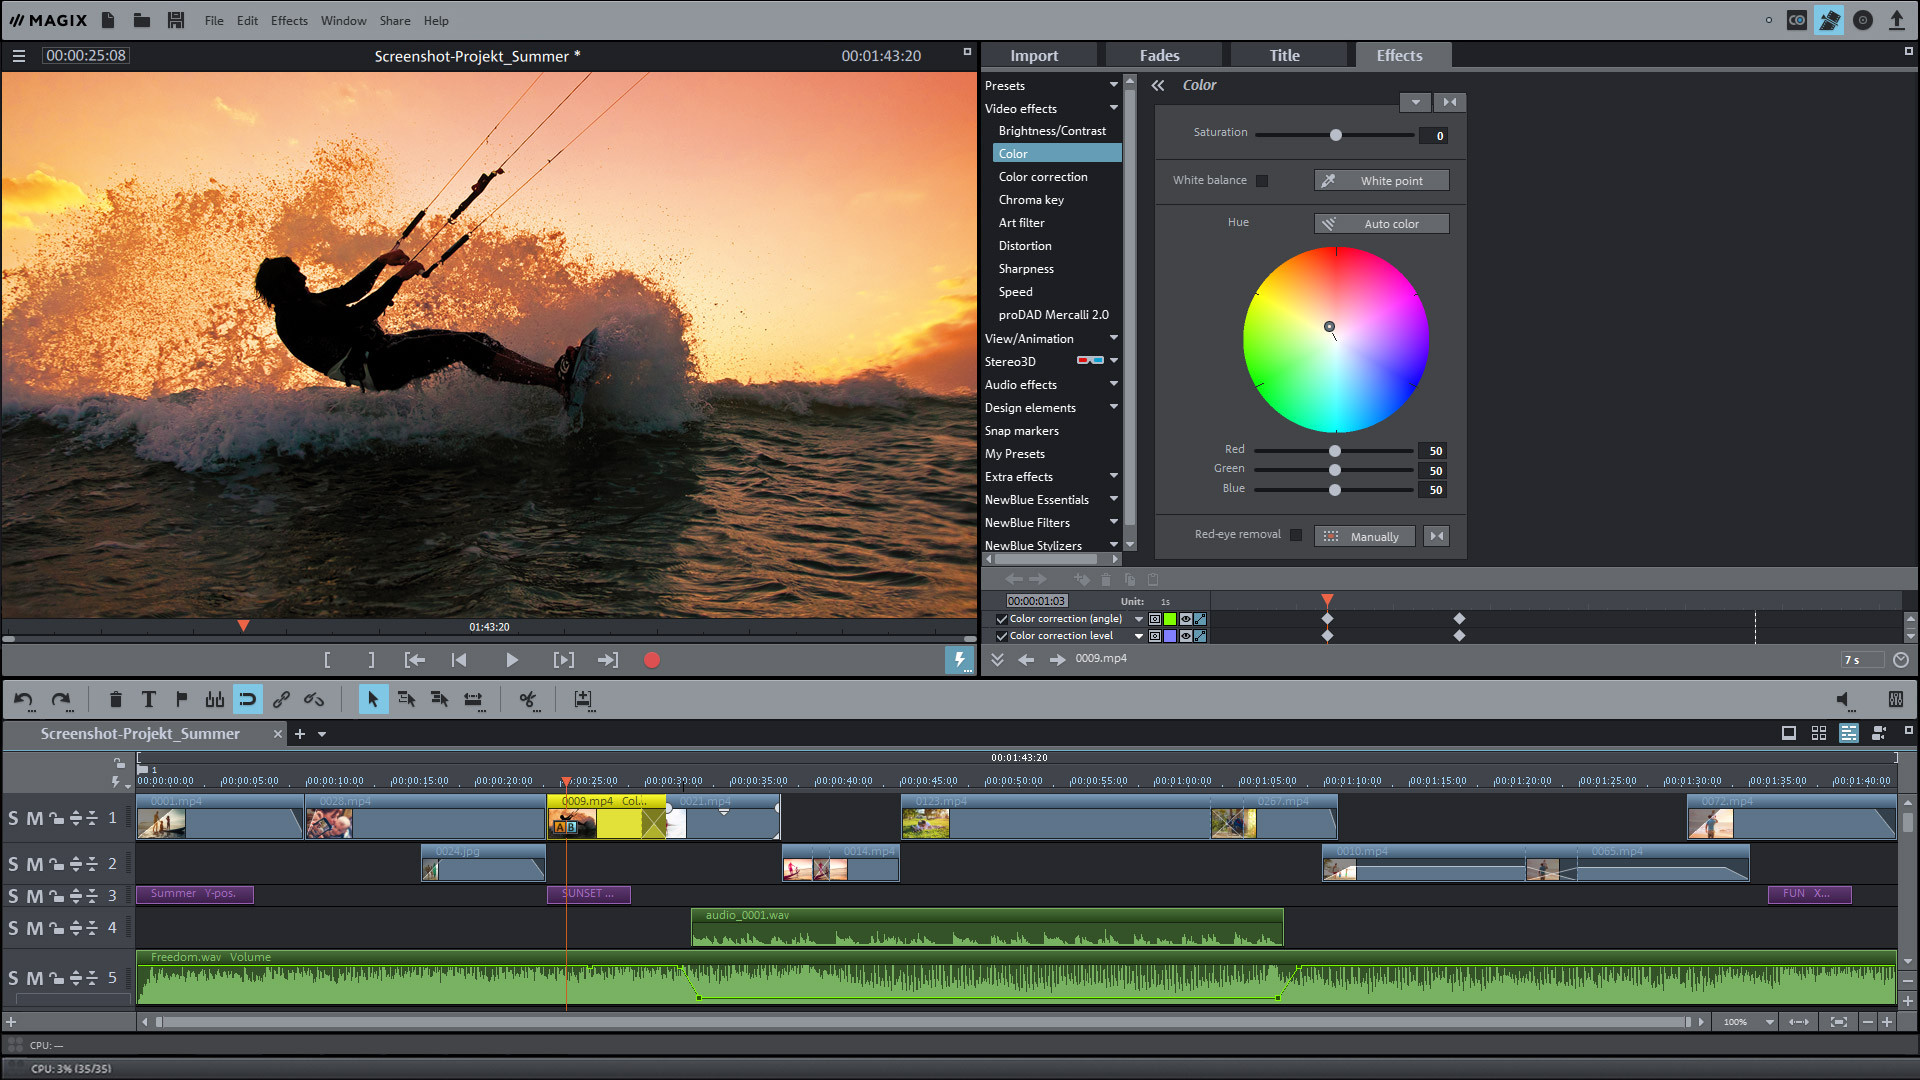
Task: Adjust the Saturation slider handle
Action: pyautogui.click(x=1335, y=135)
